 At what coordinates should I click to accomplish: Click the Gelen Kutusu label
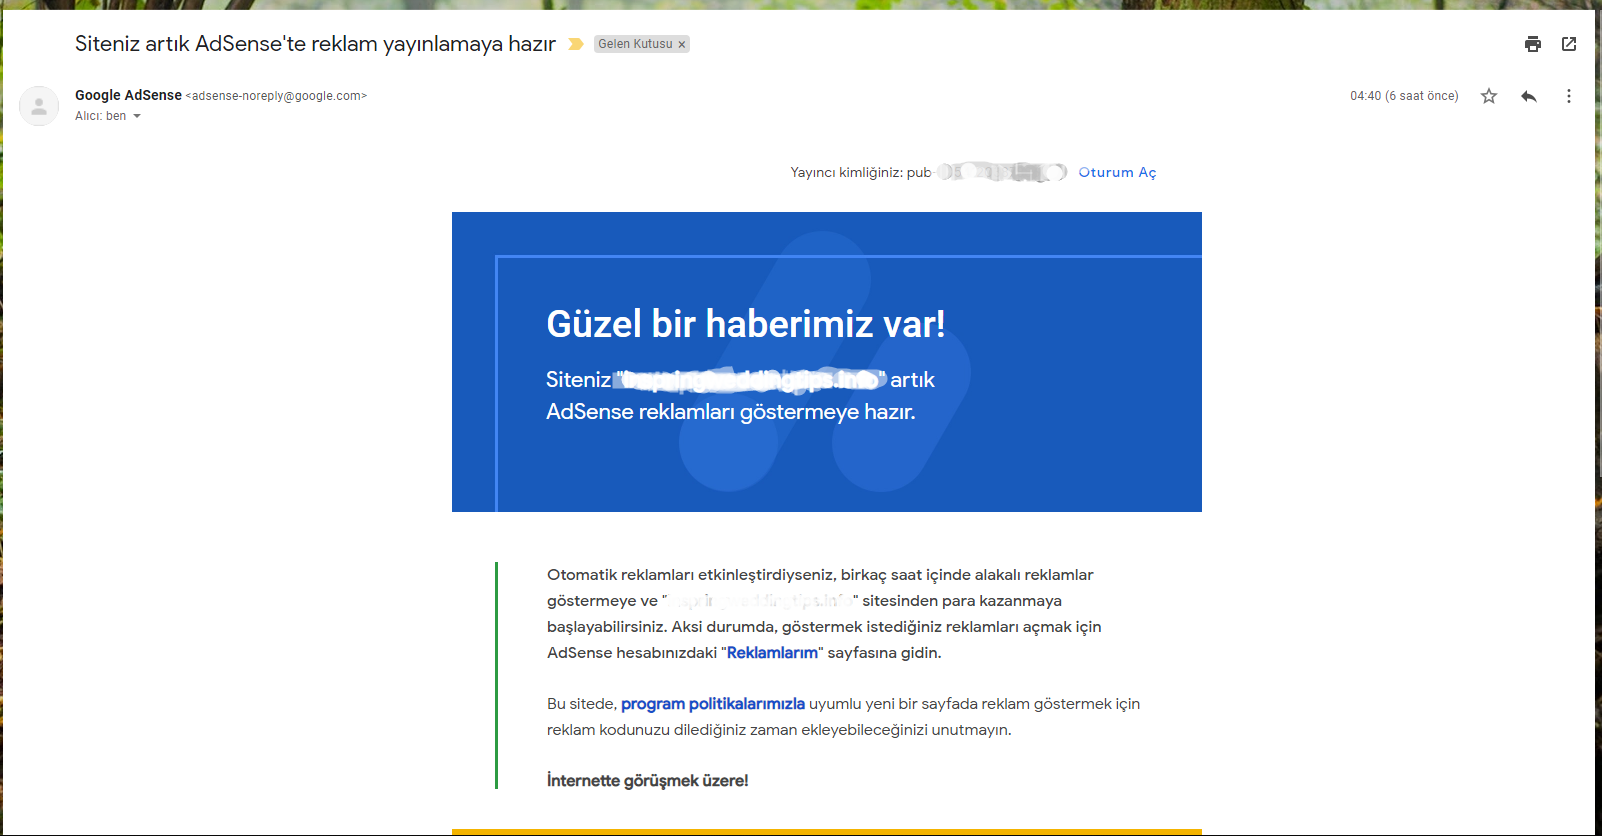(635, 44)
